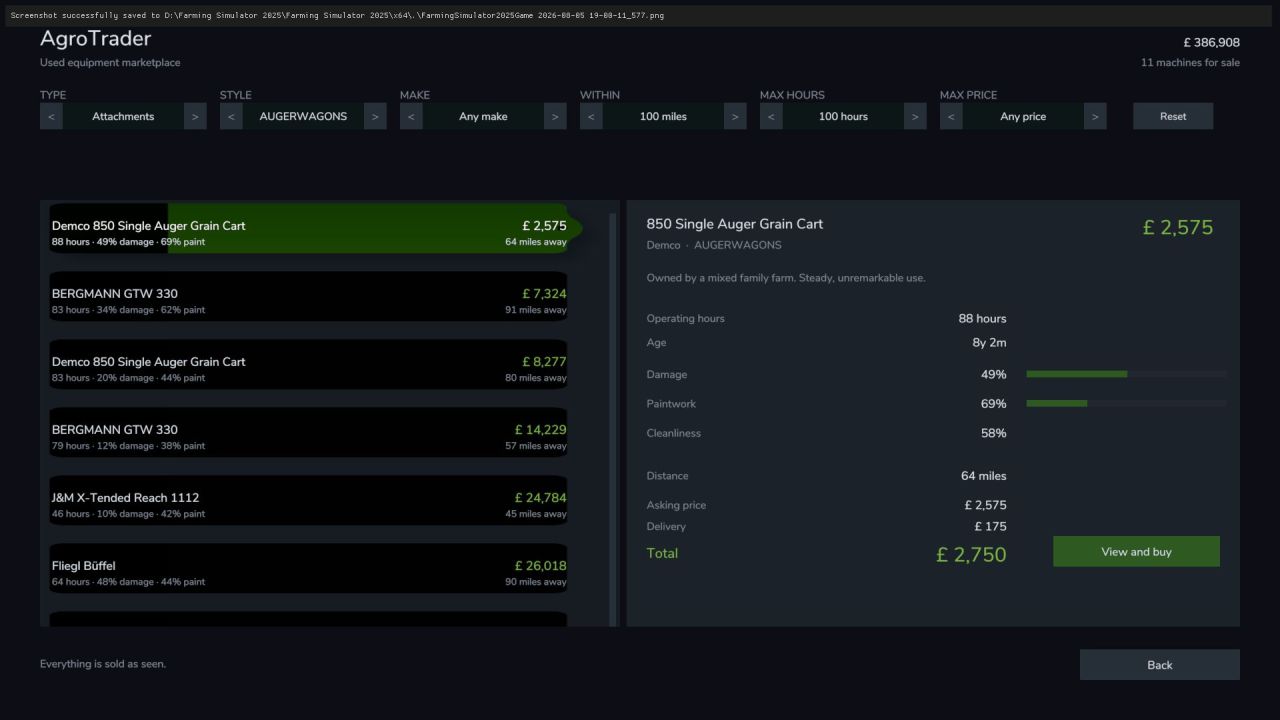Select BERGMANN GTW 330 listing priced £ 14,229
The width and height of the screenshot is (1280, 720).
point(309,433)
